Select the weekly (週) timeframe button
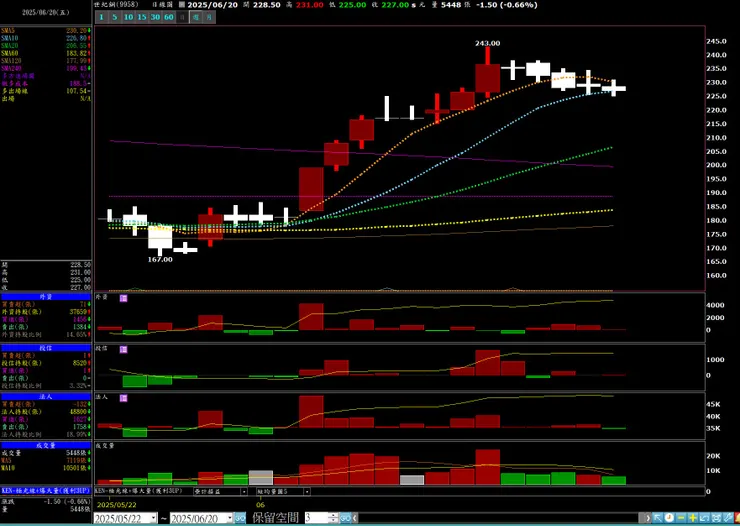The image size is (740, 526). 196,17
